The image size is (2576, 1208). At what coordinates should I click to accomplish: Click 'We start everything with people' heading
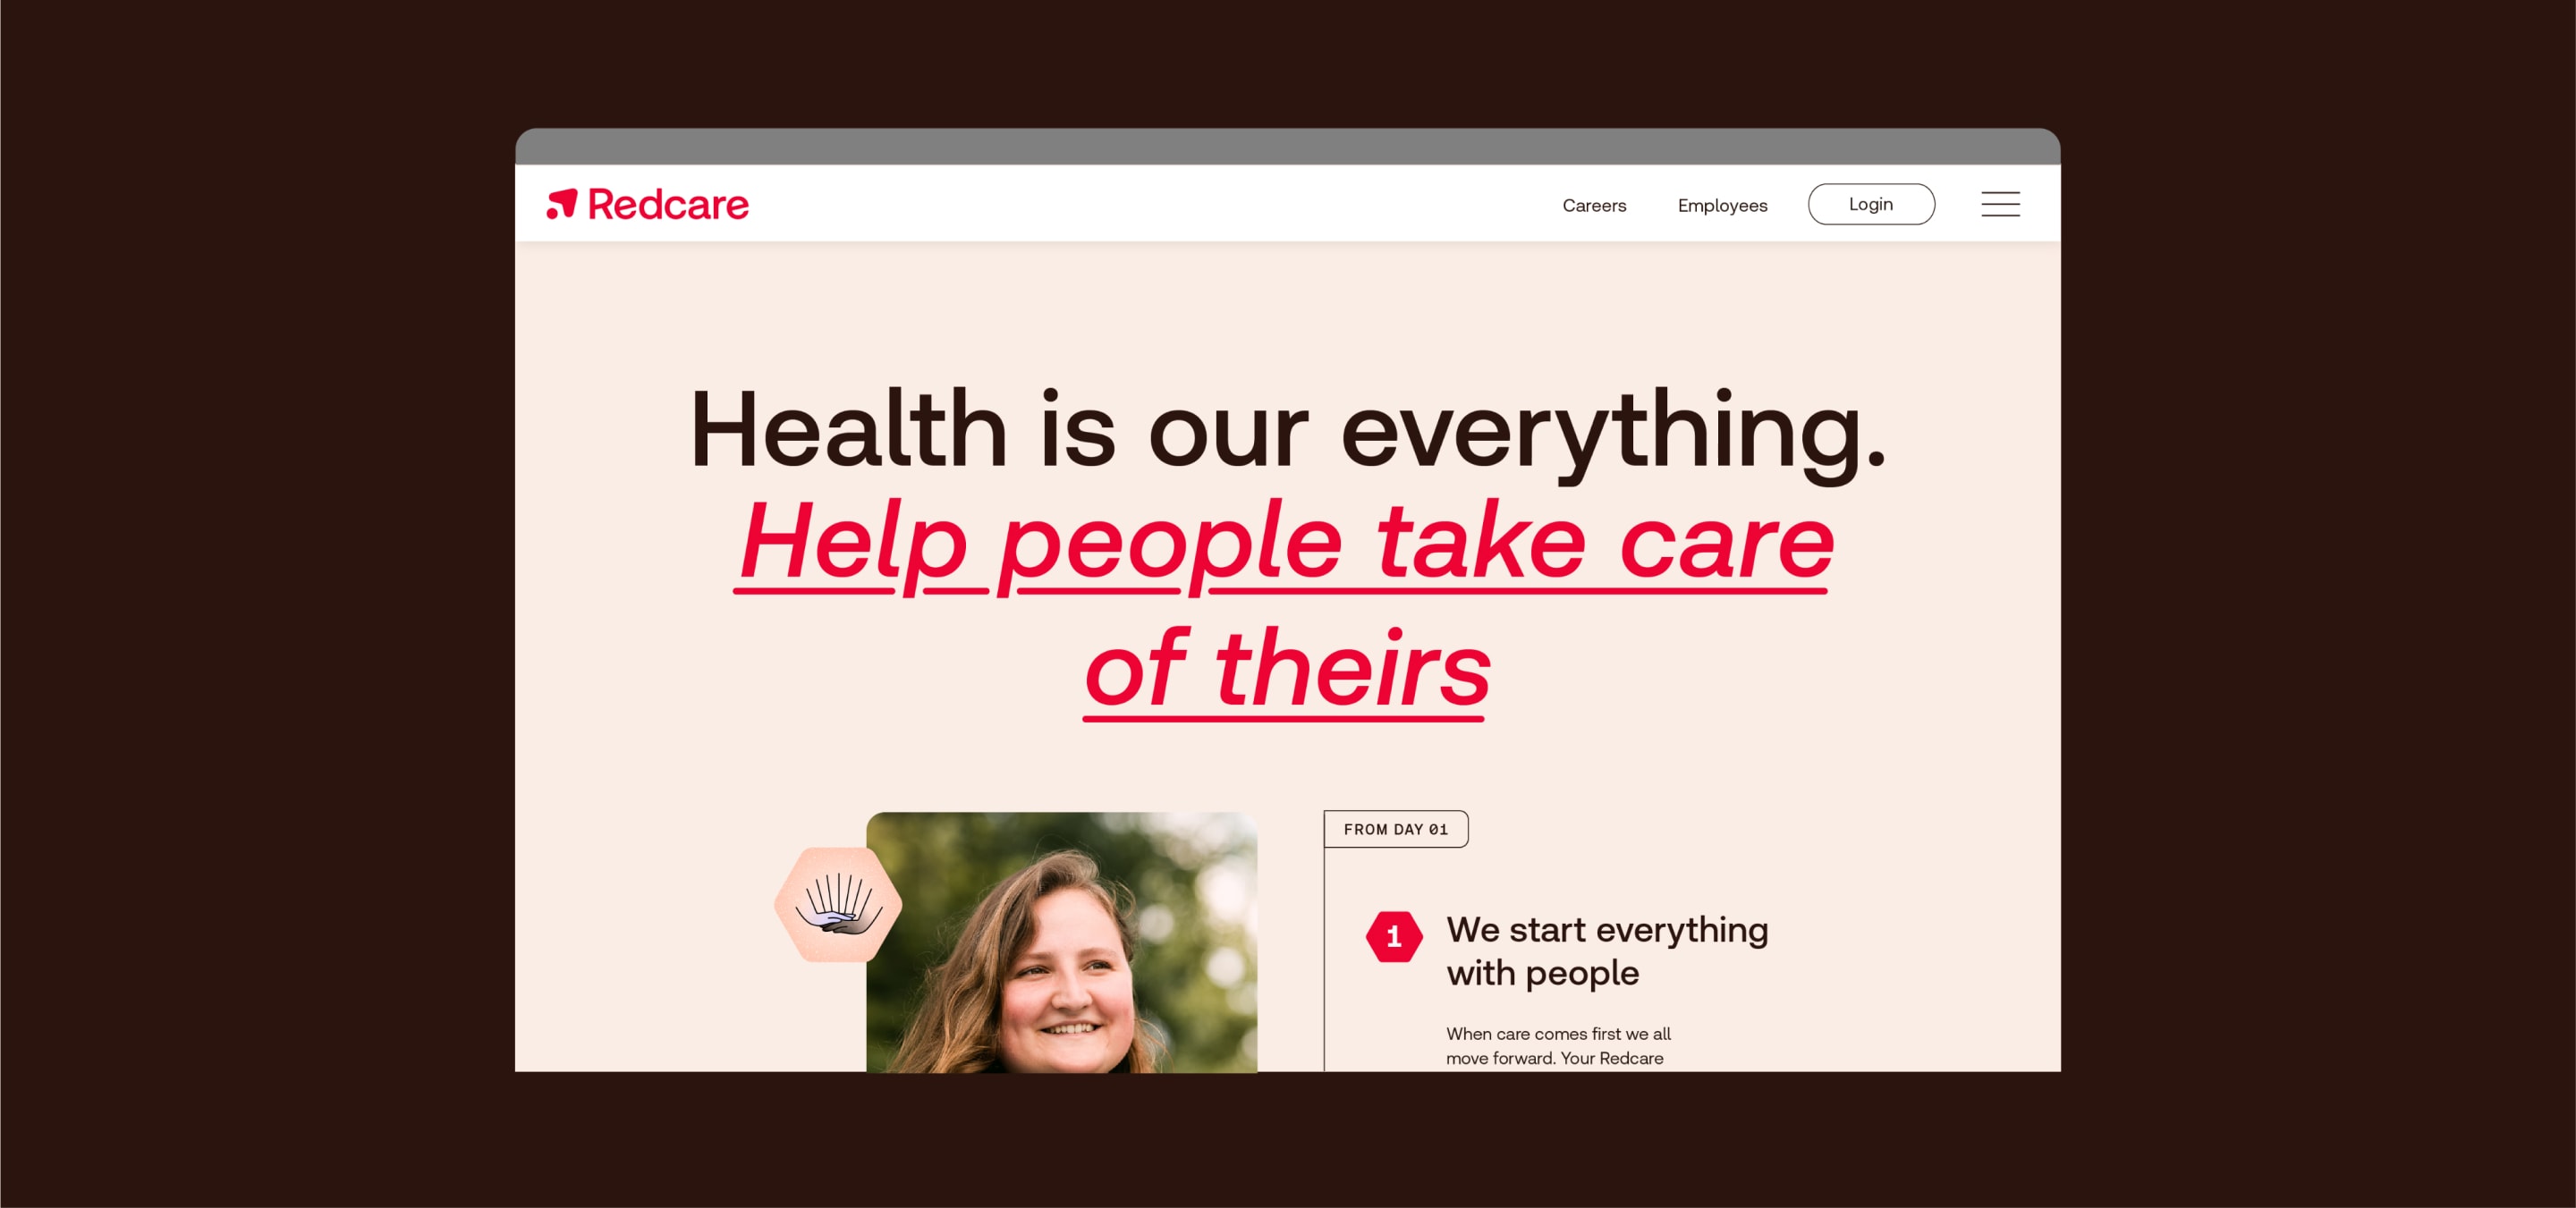coord(1607,951)
